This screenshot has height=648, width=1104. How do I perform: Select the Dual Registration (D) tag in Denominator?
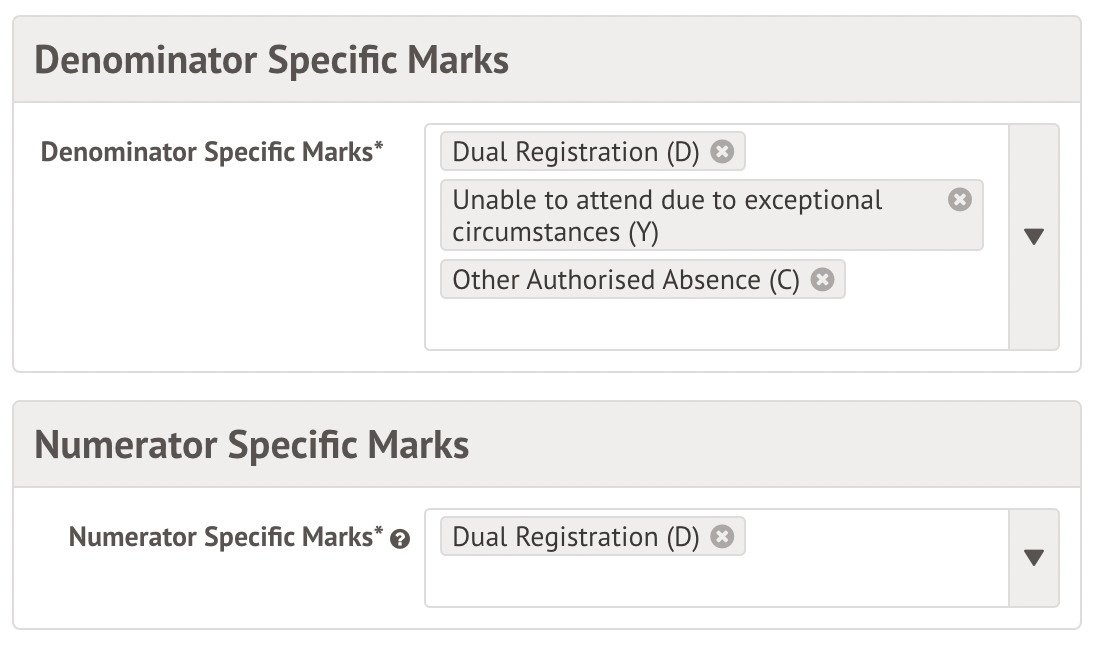(575, 152)
